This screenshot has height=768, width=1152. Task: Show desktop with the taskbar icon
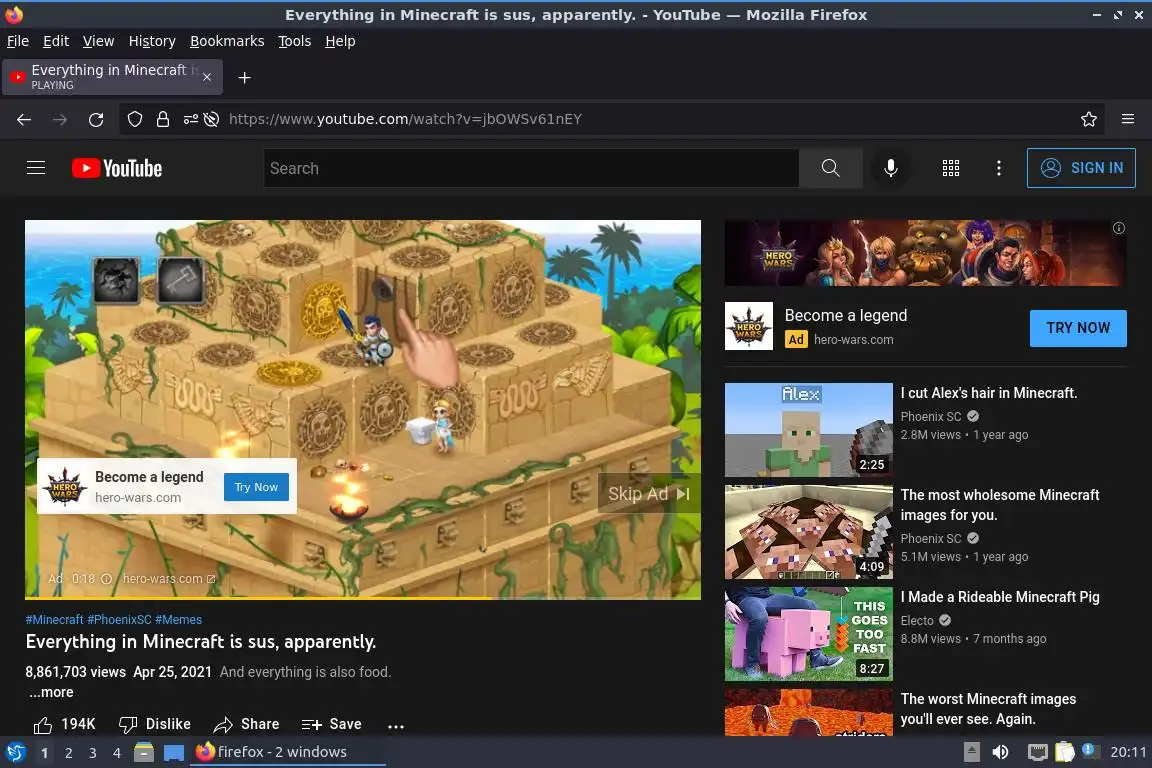coord(173,753)
